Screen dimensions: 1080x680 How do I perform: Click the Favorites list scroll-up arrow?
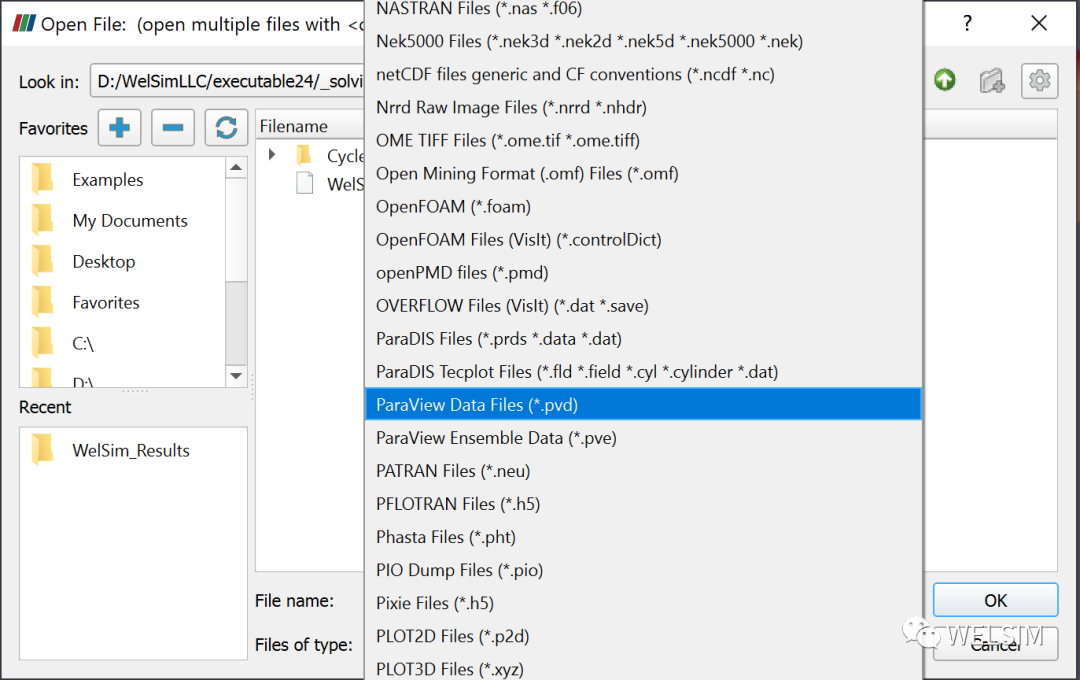236,167
